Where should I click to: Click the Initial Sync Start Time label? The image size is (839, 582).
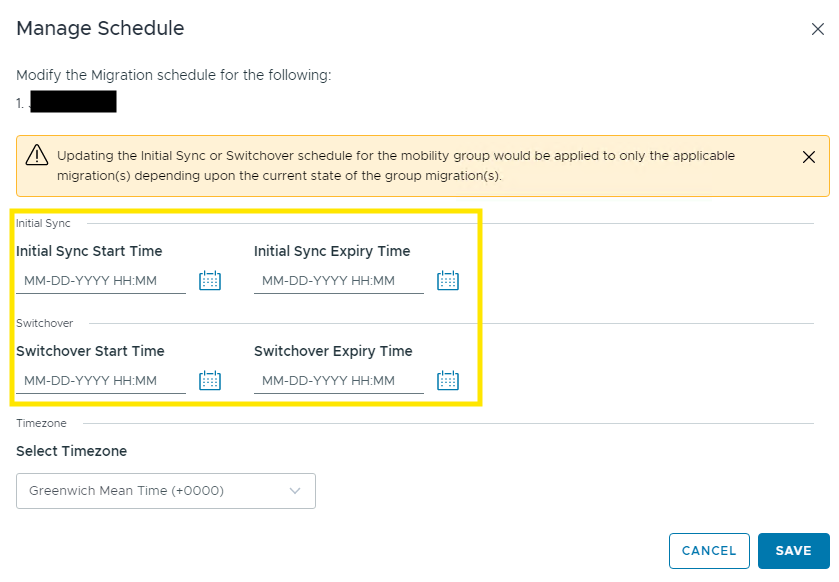(x=89, y=251)
